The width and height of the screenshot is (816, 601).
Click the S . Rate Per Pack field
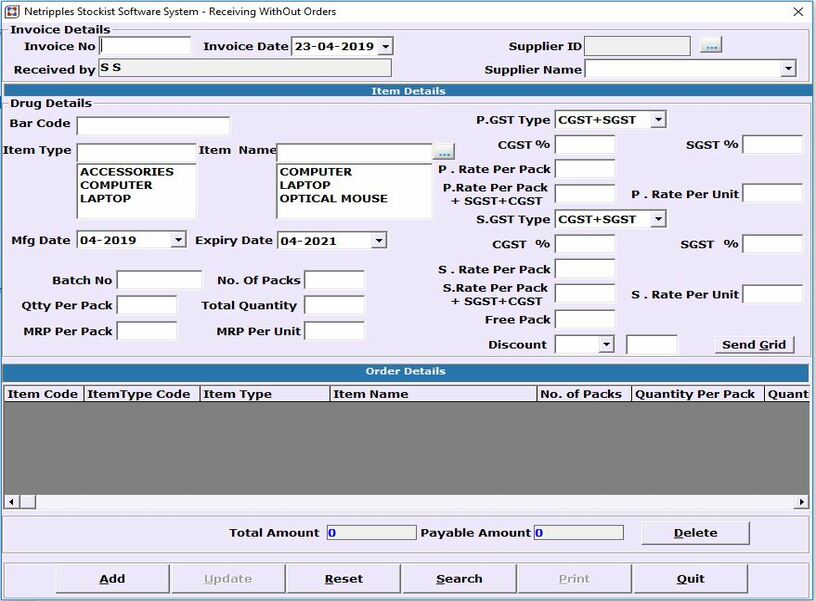coord(585,269)
